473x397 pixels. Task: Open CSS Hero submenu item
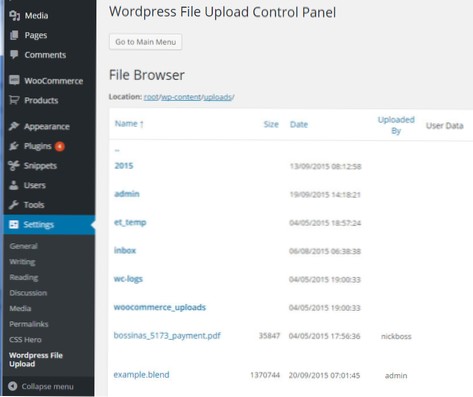point(25,339)
